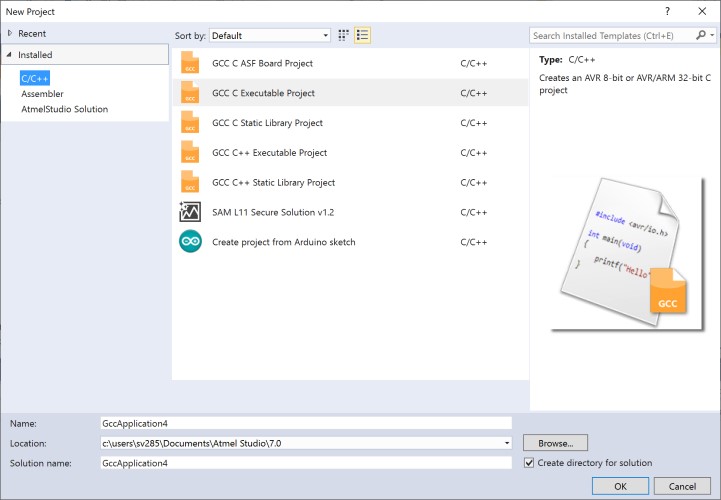The height and width of the screenshot is (500, 721).
Task: Click the GCC C Static Library Project icon
Action: (x=190, y=123)
